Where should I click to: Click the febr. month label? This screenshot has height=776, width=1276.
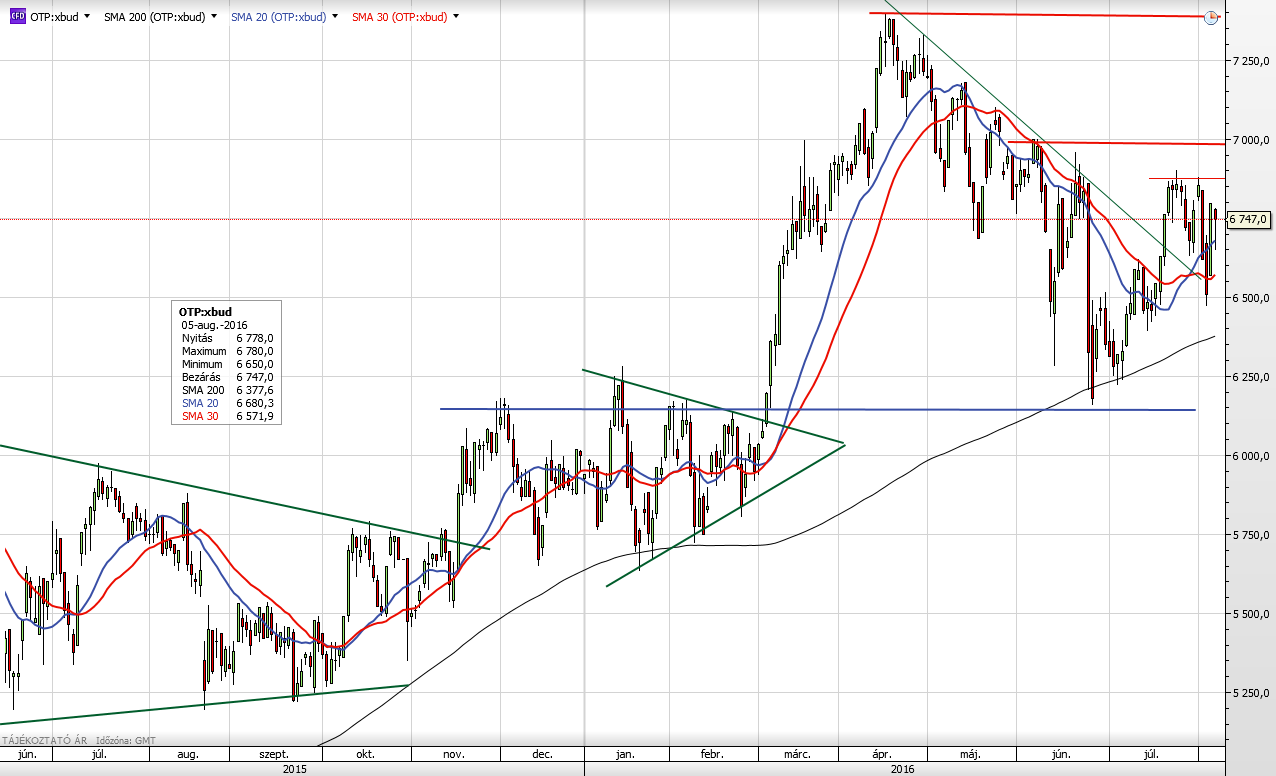[712, 754]
